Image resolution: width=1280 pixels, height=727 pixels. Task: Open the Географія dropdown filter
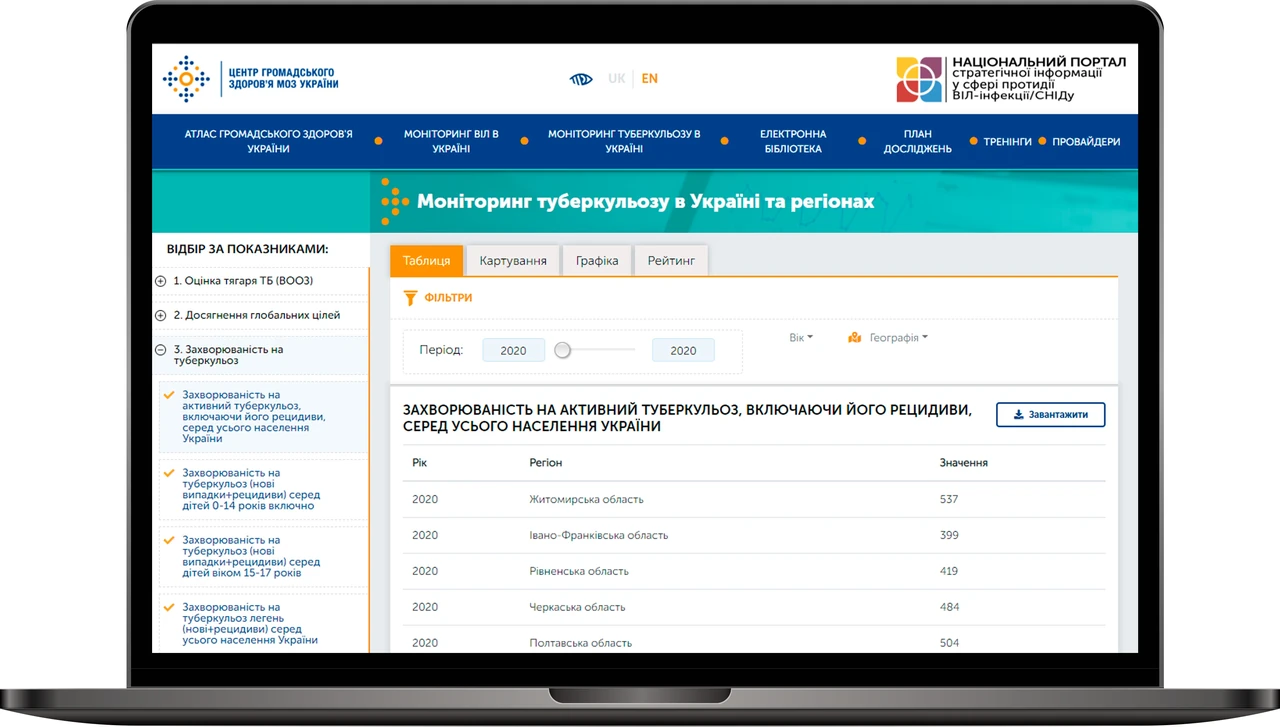coord(898,338)
